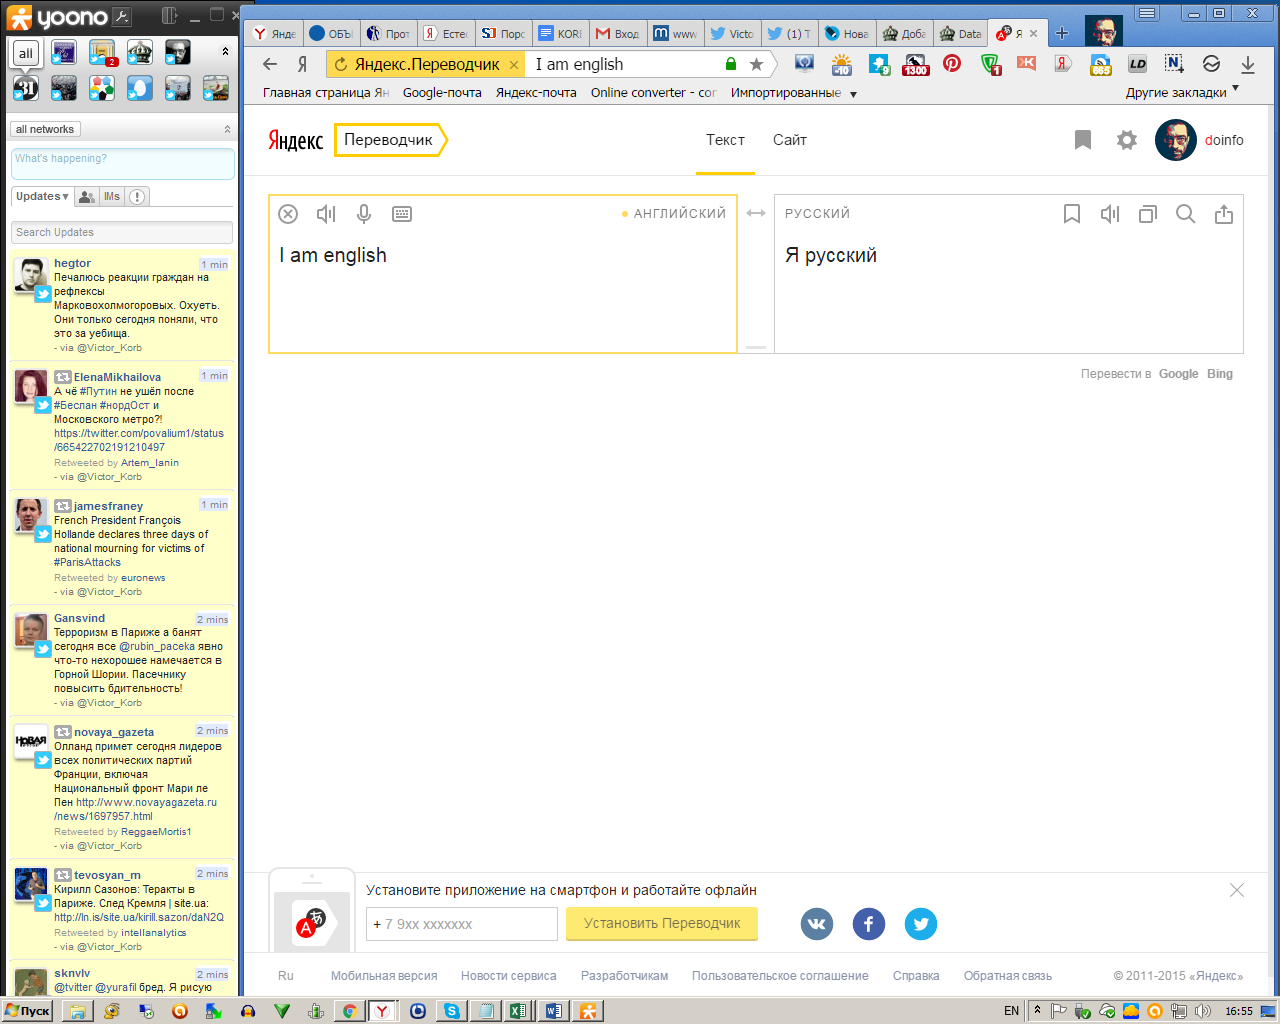Click the Search Updates field
1280x1024 pixels.
122,232
